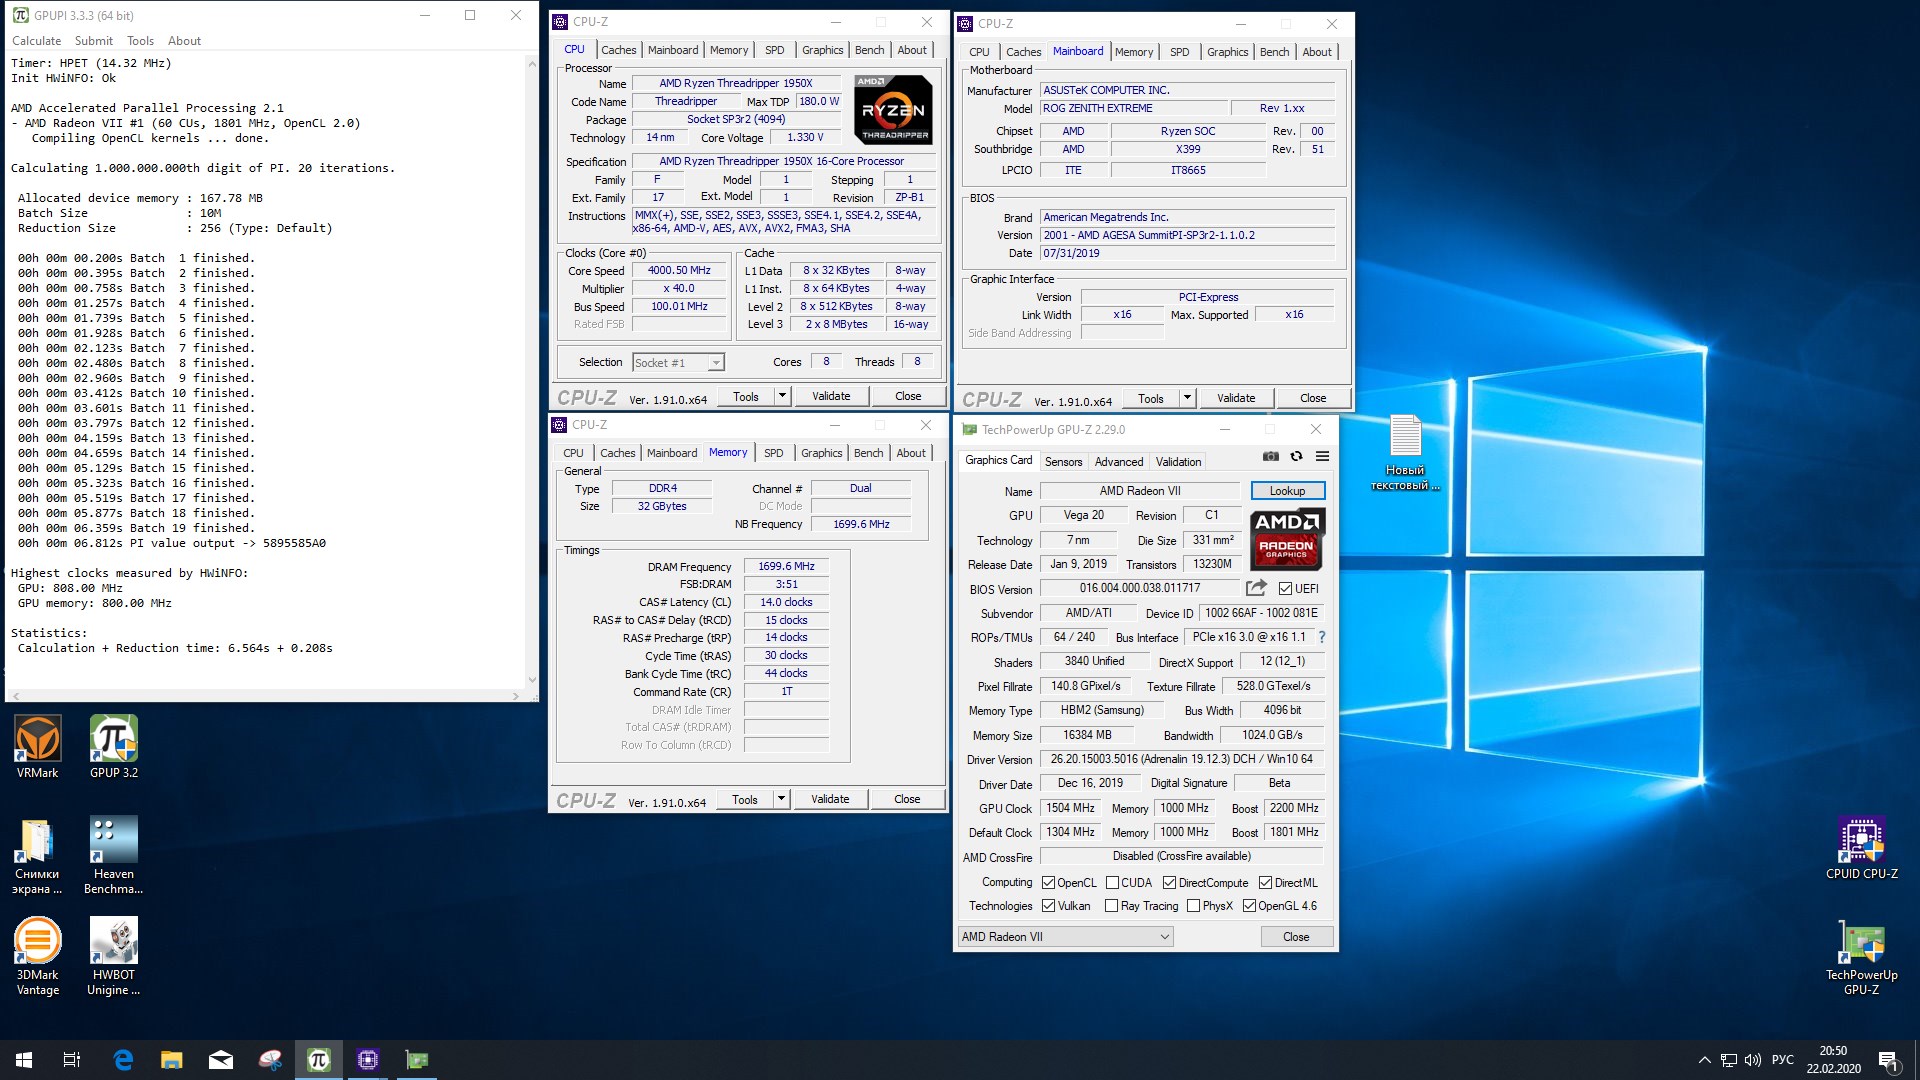Click the Bus Interface question mark help
1920x1080 pixels.
pos(1322,637)
